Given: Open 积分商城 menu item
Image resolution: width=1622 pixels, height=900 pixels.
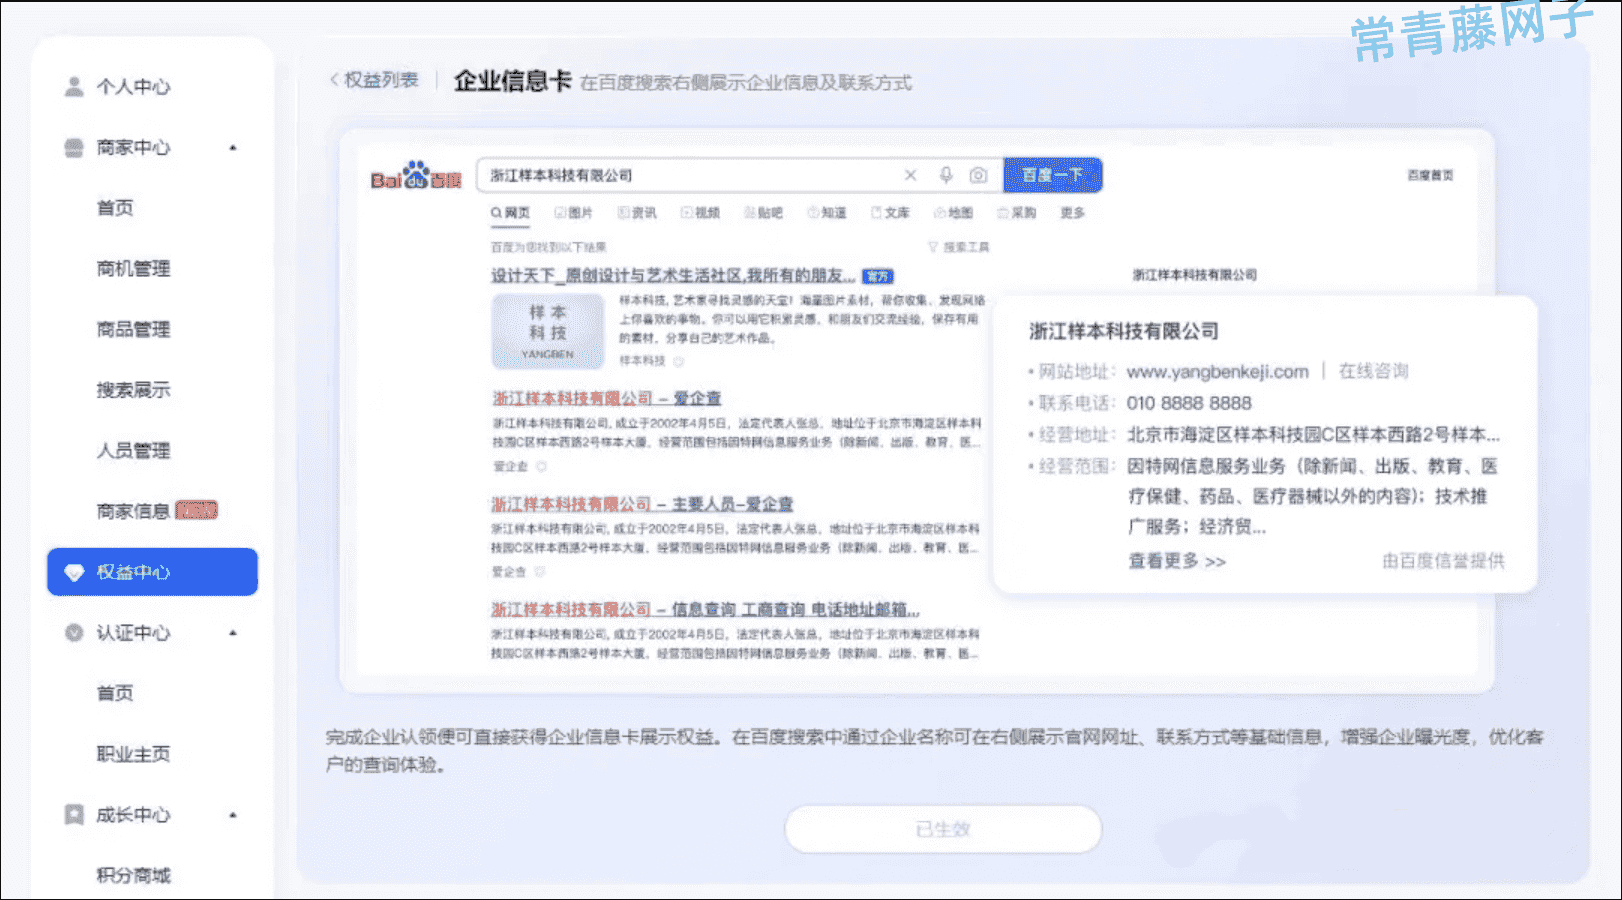Looking at the screenshot, I should (x=133, y=875).
